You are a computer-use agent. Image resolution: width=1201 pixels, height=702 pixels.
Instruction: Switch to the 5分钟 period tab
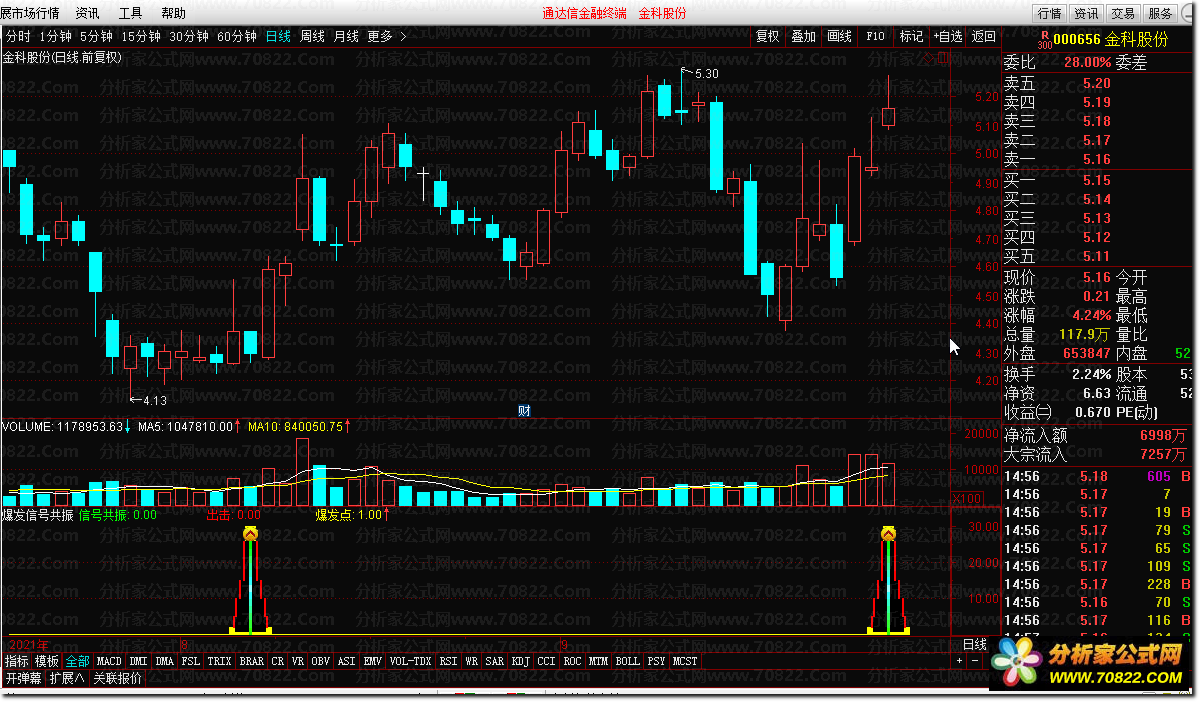pyautogui.click(x=97, y=36)
